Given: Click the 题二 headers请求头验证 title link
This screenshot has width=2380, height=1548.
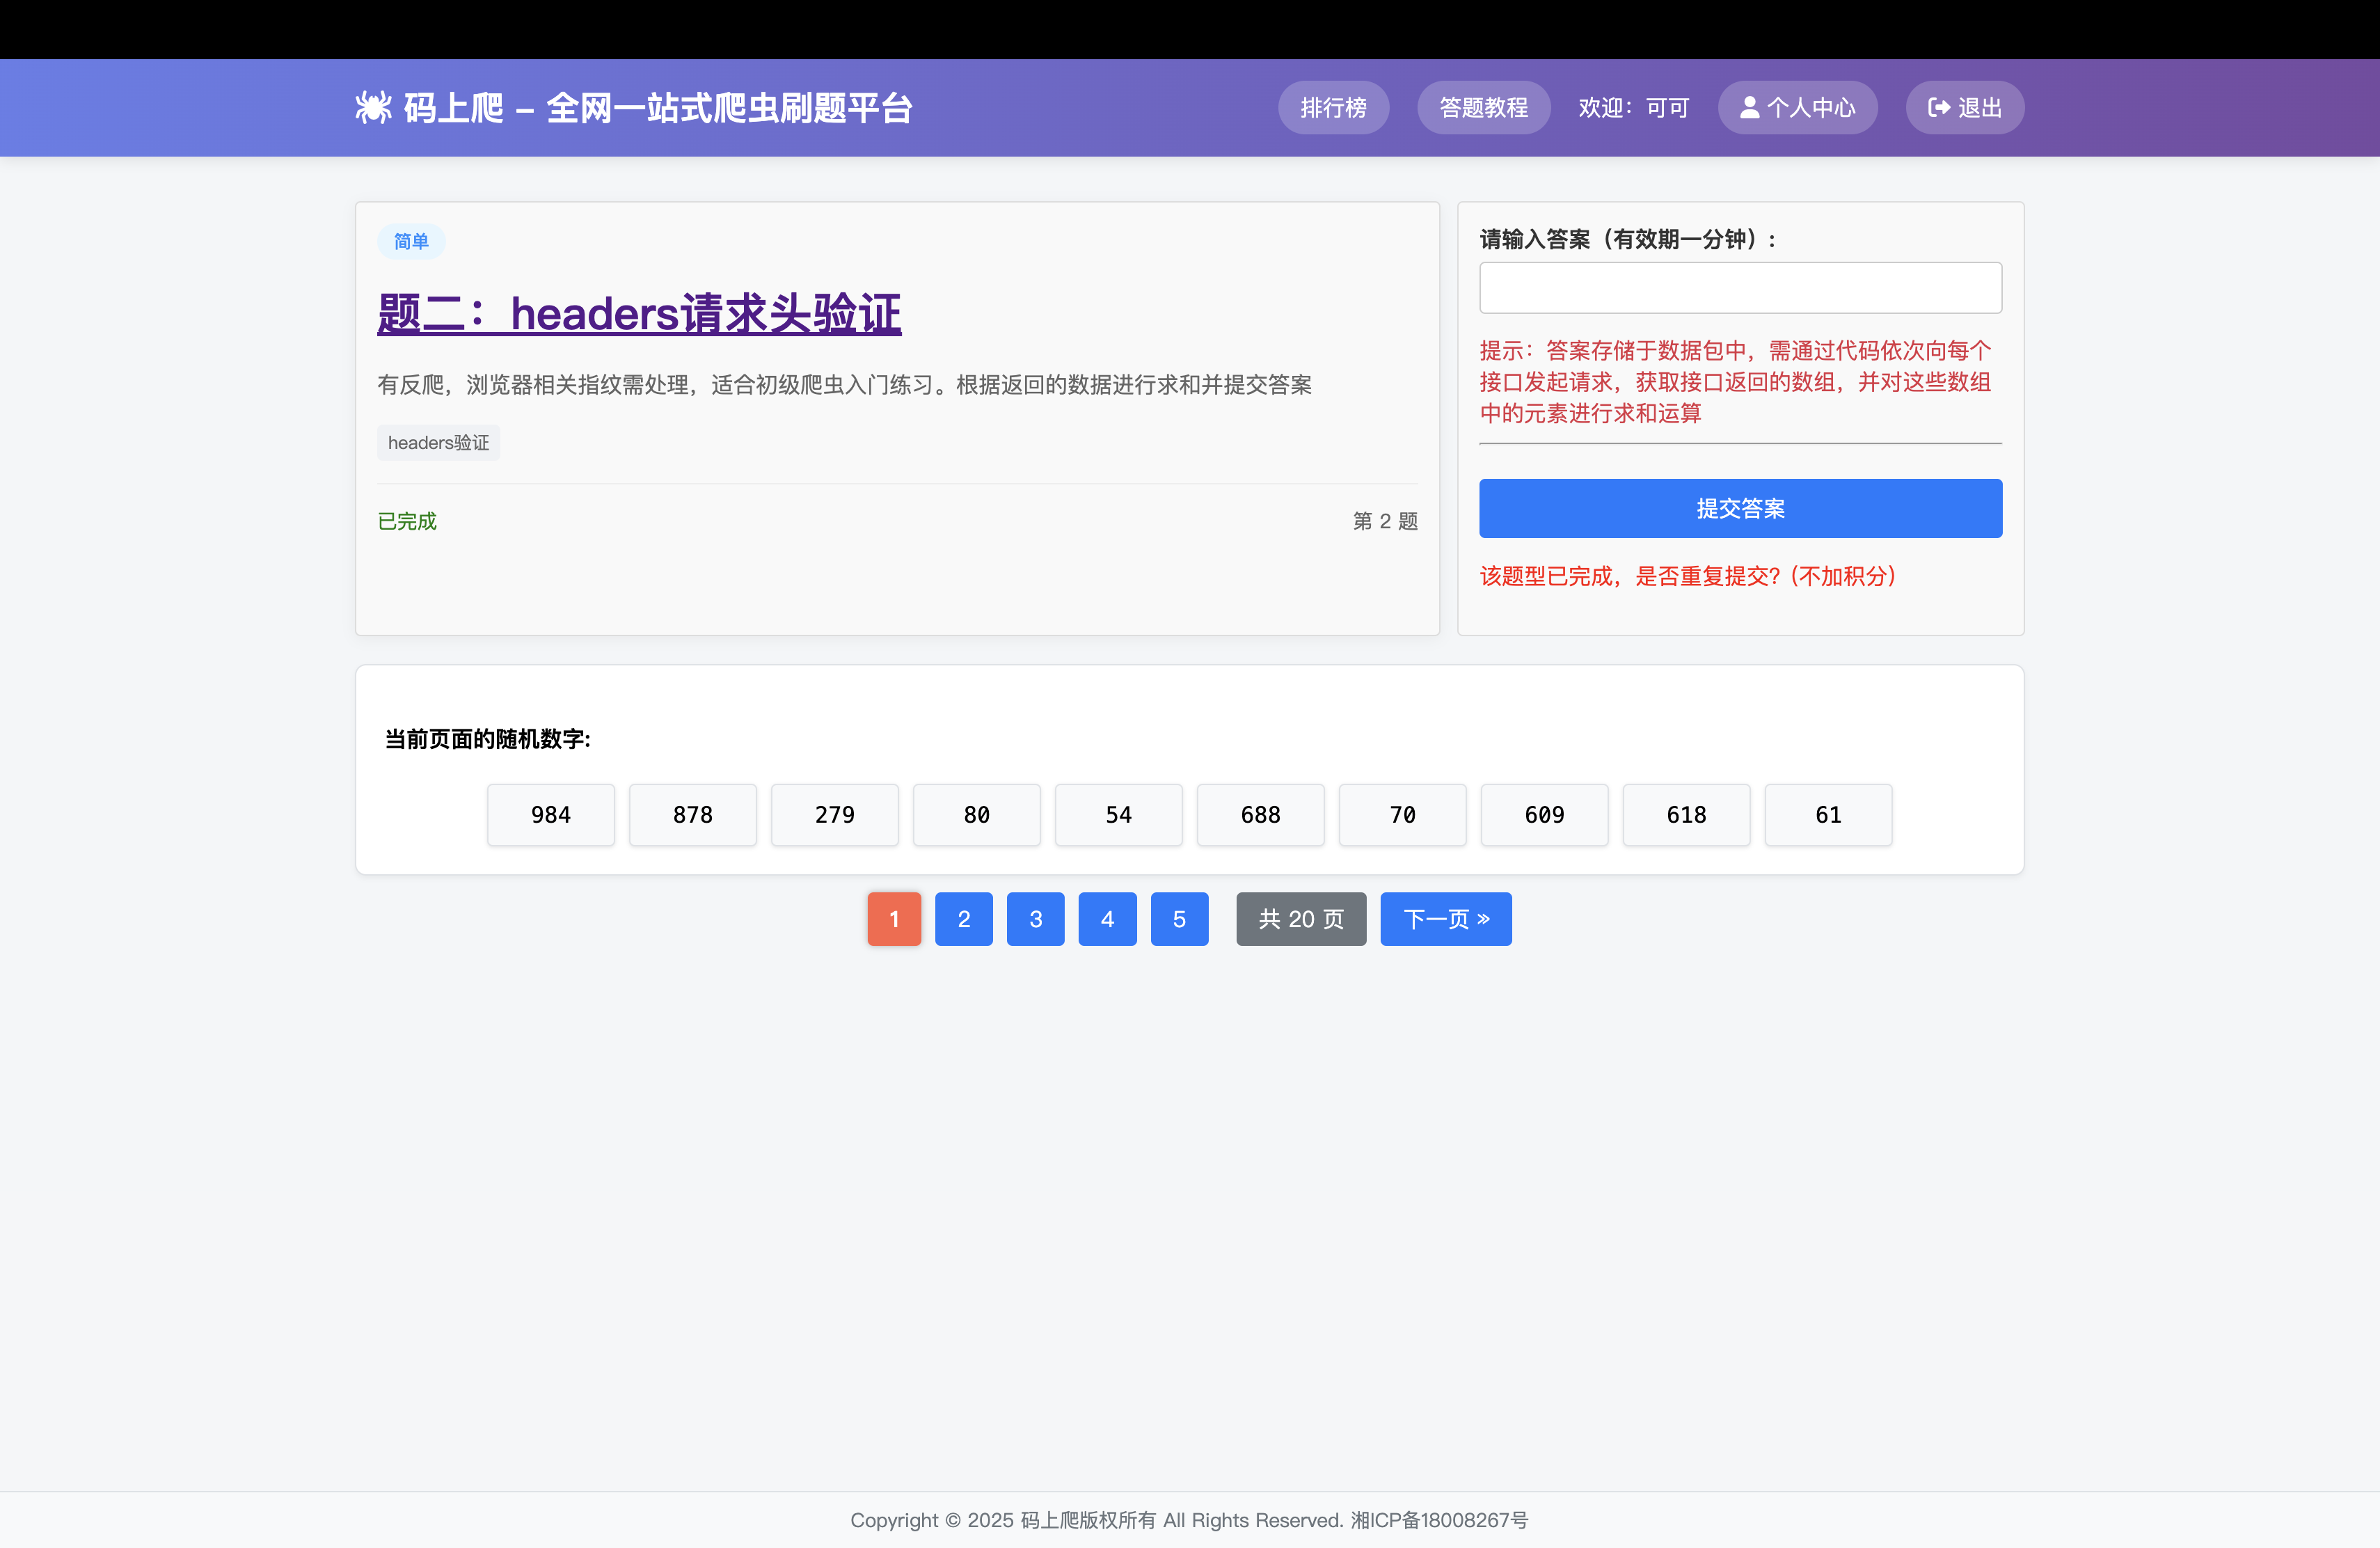Looking at the screenshot, I should click(639, 314).
